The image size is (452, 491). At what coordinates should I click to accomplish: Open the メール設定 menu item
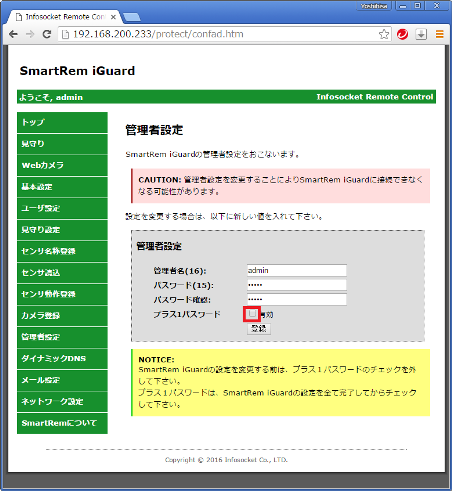click(x=62, y=380)
